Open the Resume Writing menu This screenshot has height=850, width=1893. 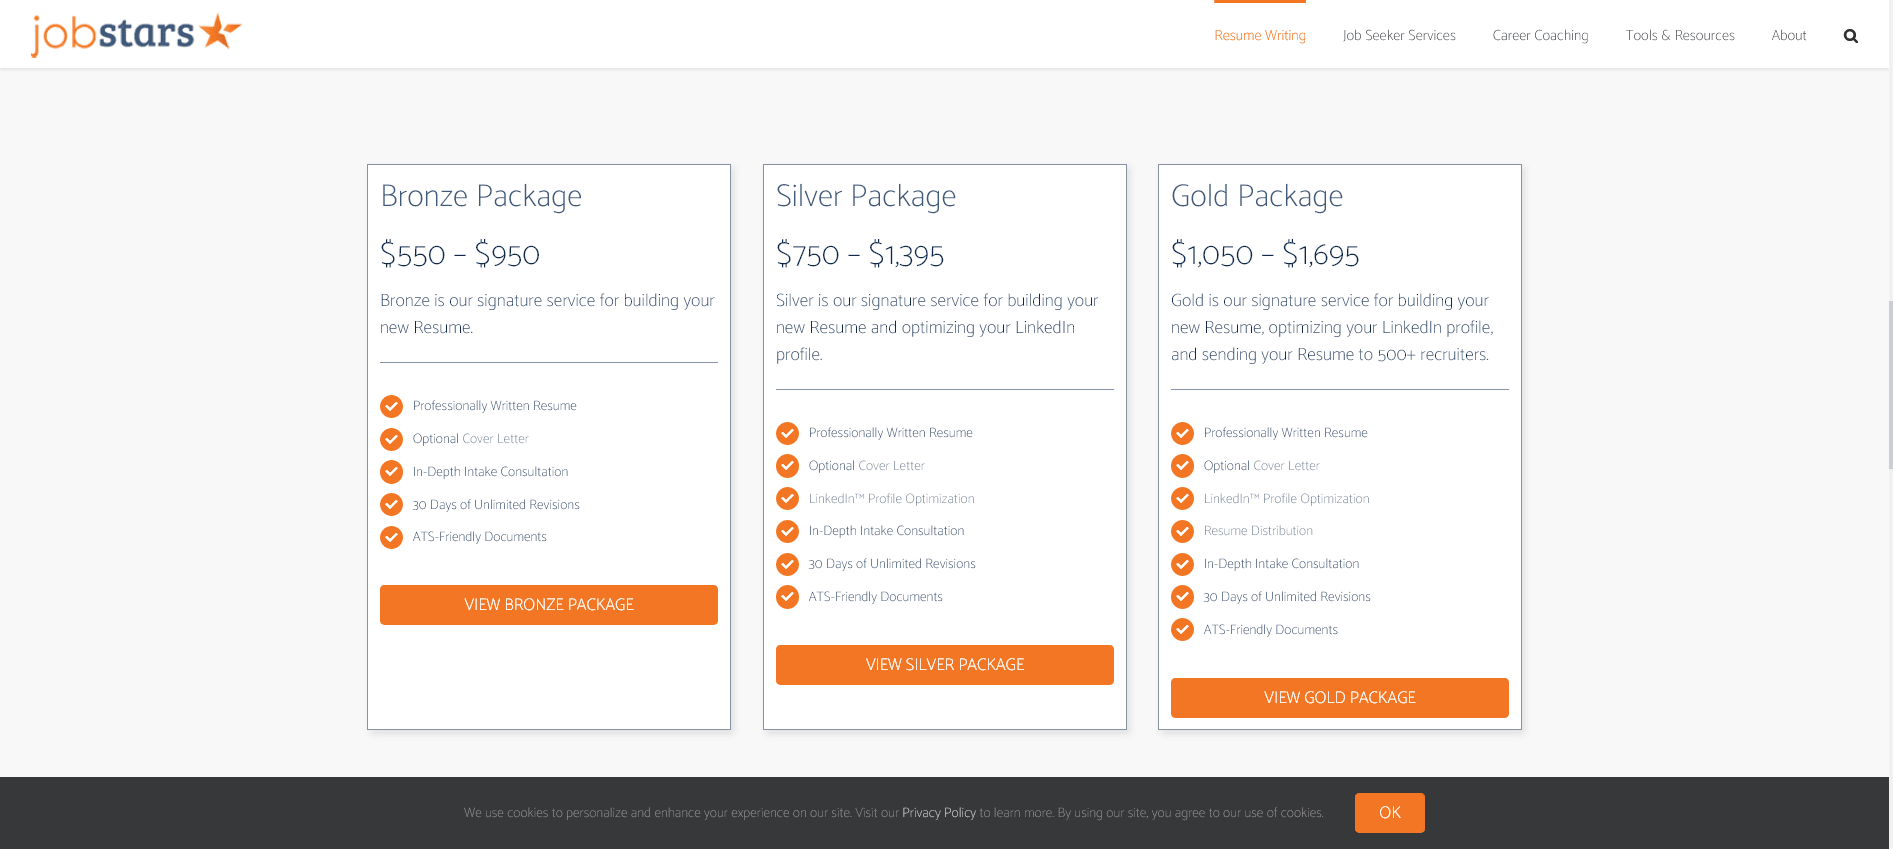pyautogui.click(x=1260, y=35)
